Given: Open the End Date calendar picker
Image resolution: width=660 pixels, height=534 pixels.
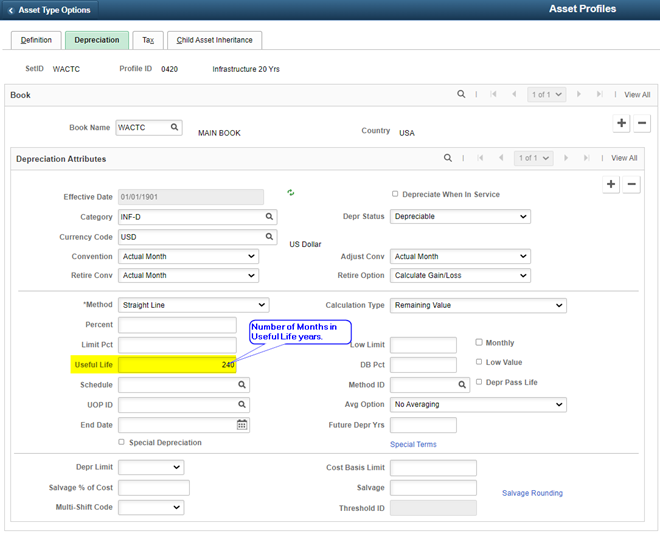Looking at the screenshot, I should click(x=242, y=425).
